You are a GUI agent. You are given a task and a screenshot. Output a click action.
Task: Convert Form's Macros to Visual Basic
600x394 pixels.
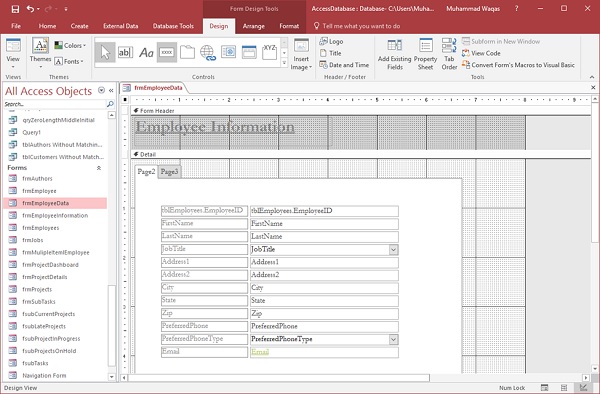518,65
